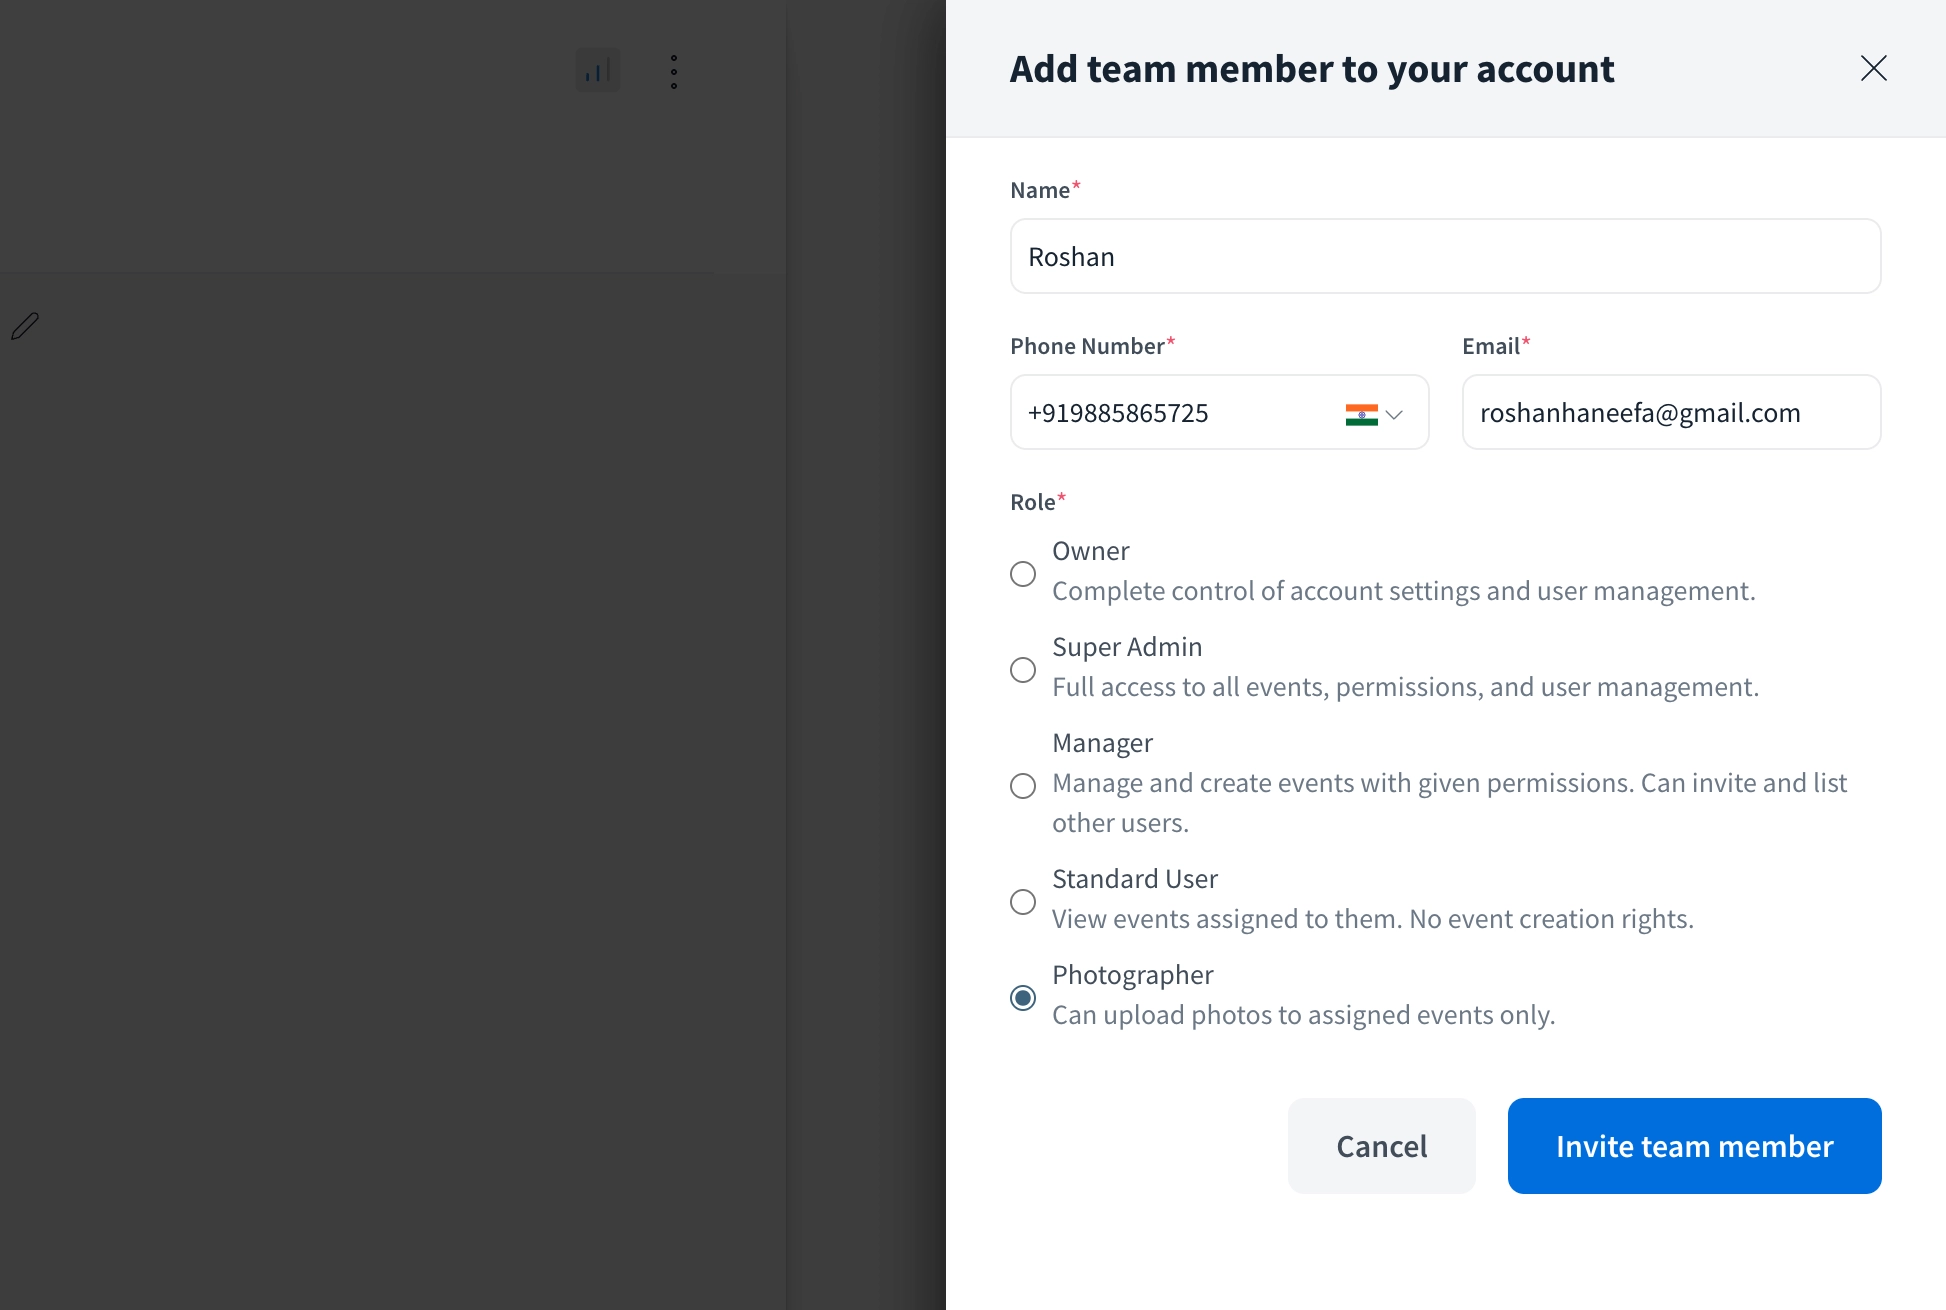The height and width of the screenshot is (1310, 1946).
Task: Select the Super Admin role
Action: pos(1023,670)
